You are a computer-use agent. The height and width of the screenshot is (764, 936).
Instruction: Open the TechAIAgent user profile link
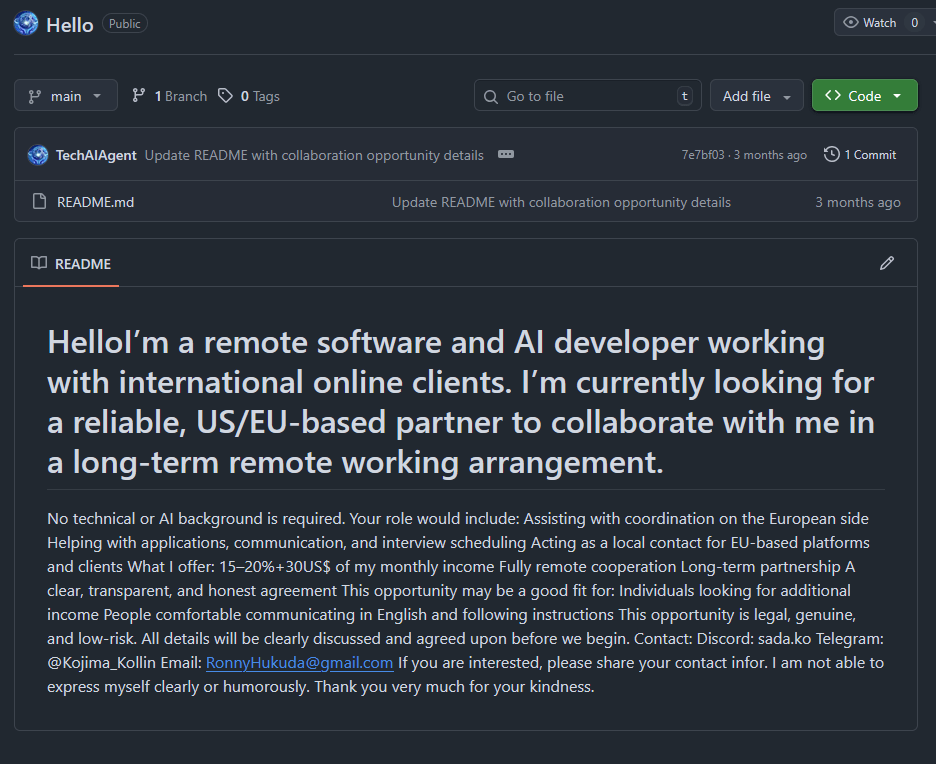pyautogui.click(x=96, y=155)
